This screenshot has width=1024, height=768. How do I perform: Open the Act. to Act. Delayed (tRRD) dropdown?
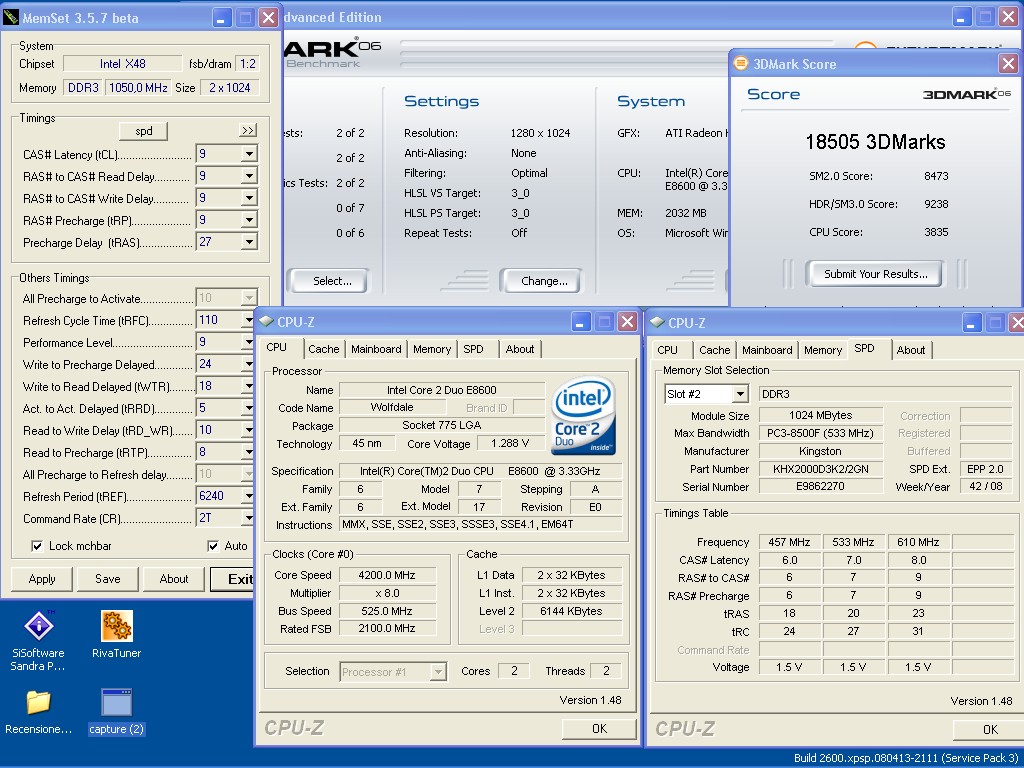pos(248,408)
